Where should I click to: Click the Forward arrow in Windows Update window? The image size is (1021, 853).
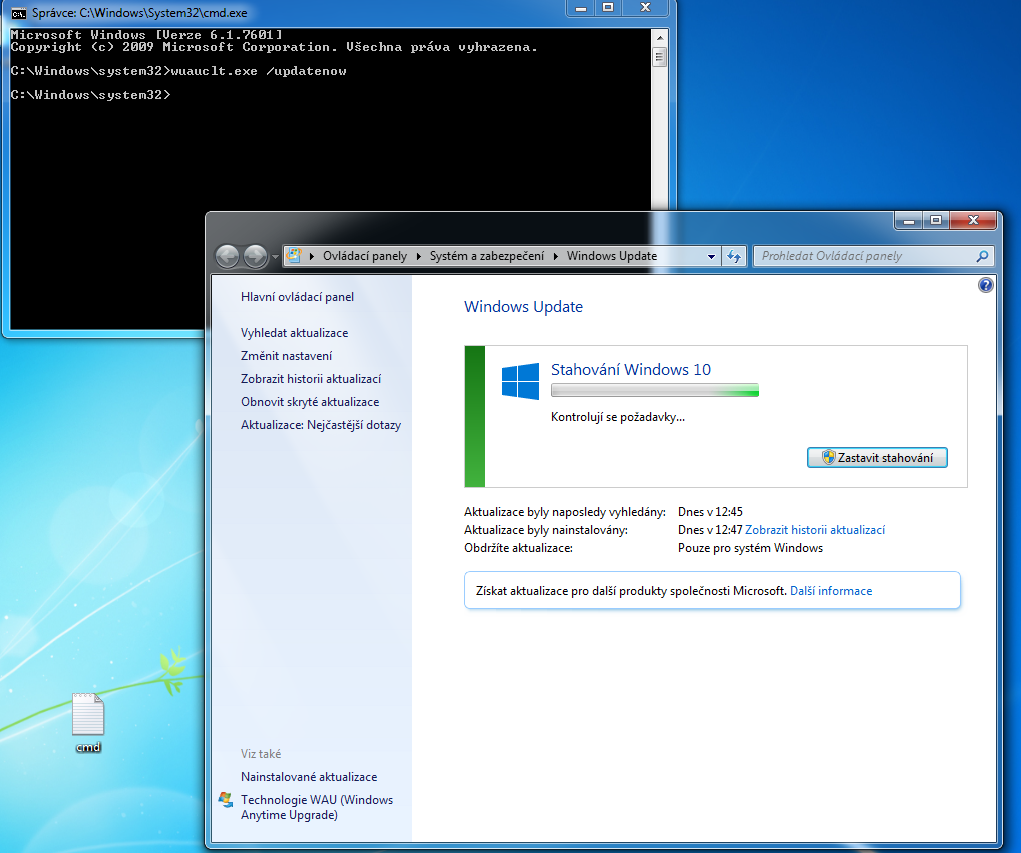point(255,256)
